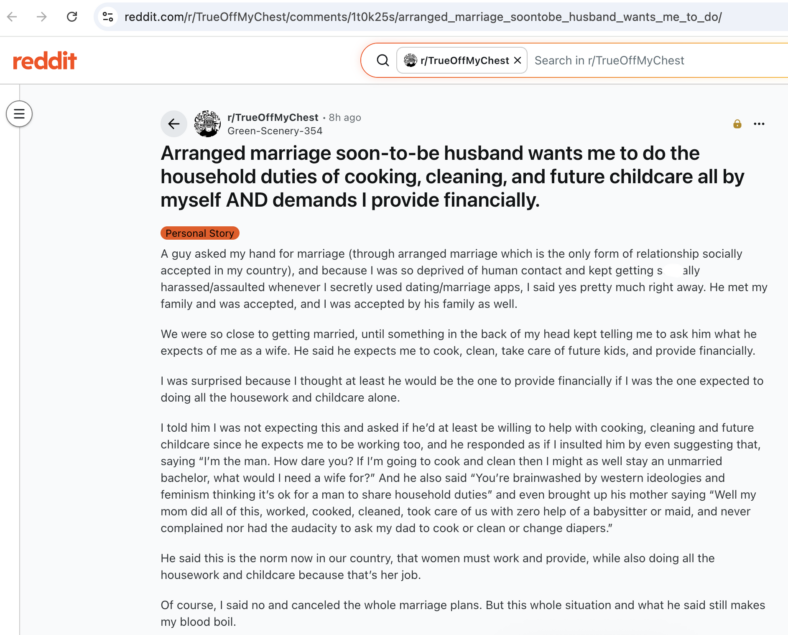Click the search magnifier icon
Screen dimensions: 788x635
click(383, 60)
